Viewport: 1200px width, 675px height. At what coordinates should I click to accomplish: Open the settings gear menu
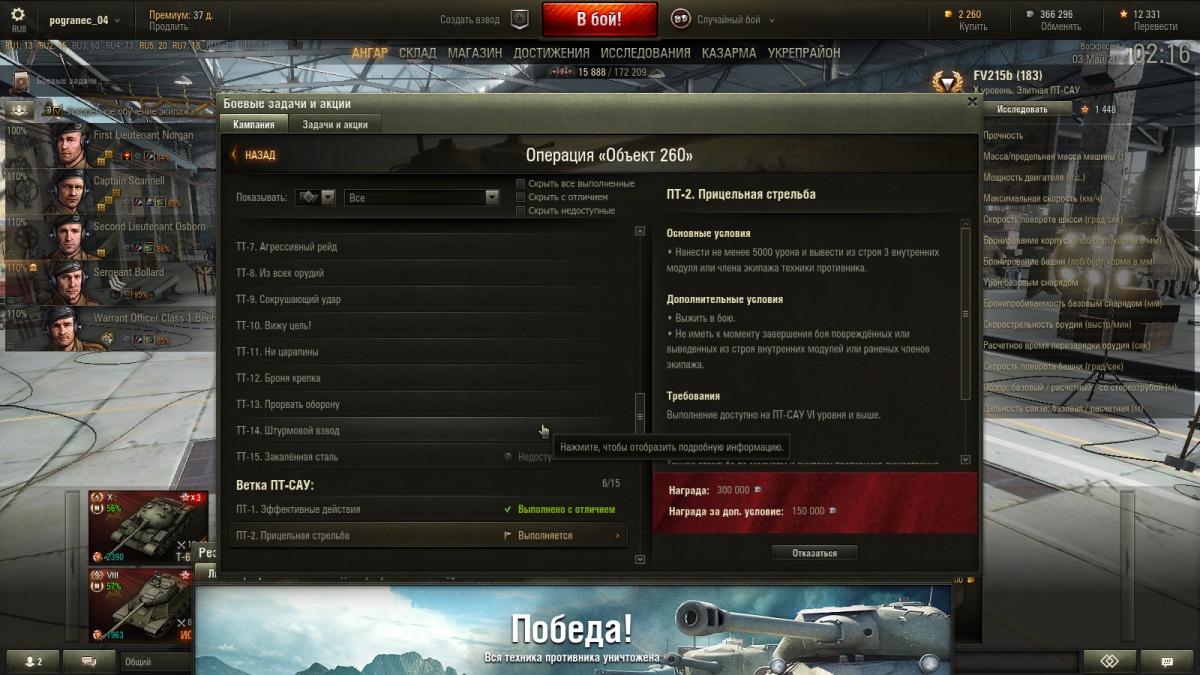[x=18, y=14]
